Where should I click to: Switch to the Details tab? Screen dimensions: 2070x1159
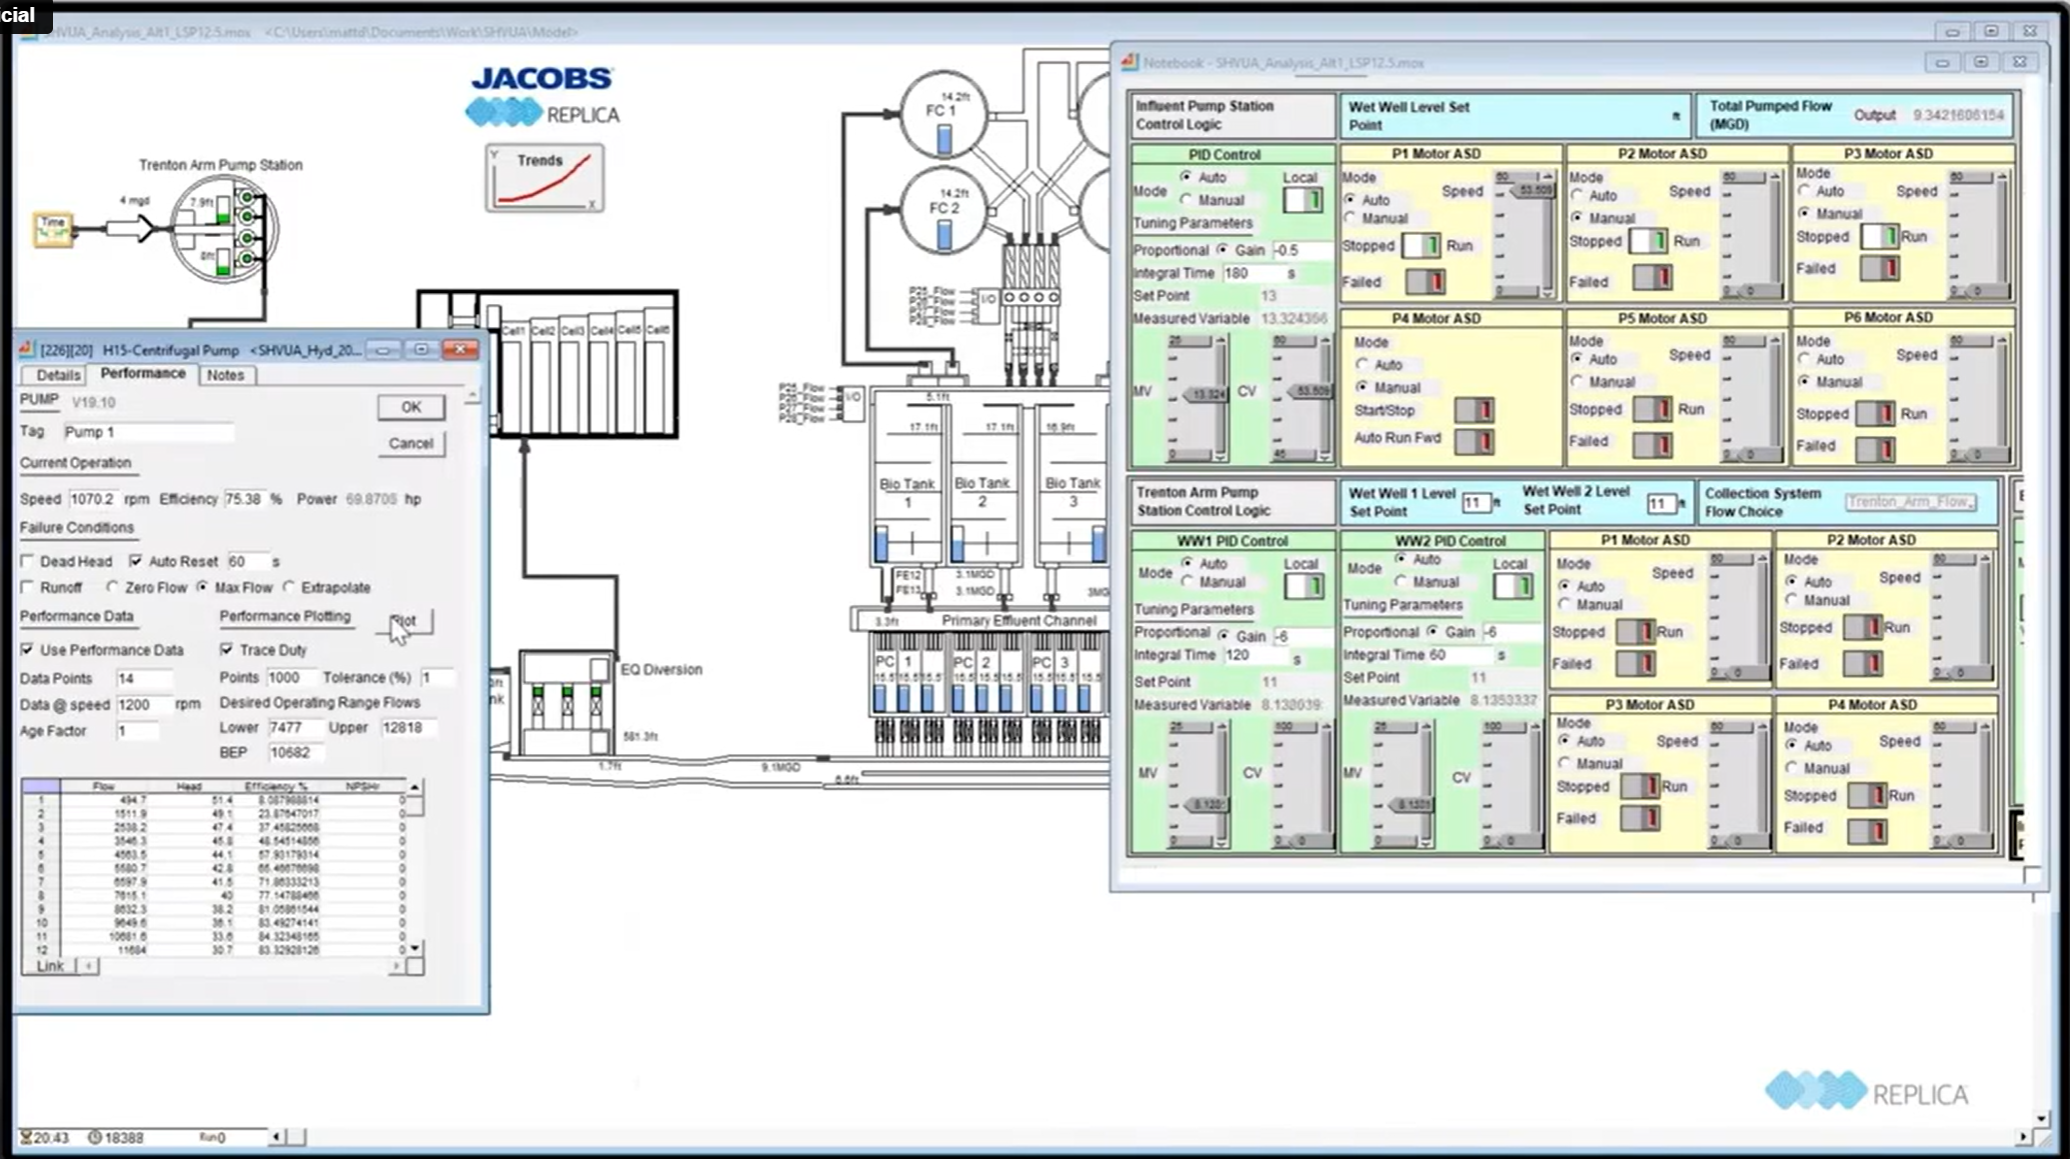(58, 375)
